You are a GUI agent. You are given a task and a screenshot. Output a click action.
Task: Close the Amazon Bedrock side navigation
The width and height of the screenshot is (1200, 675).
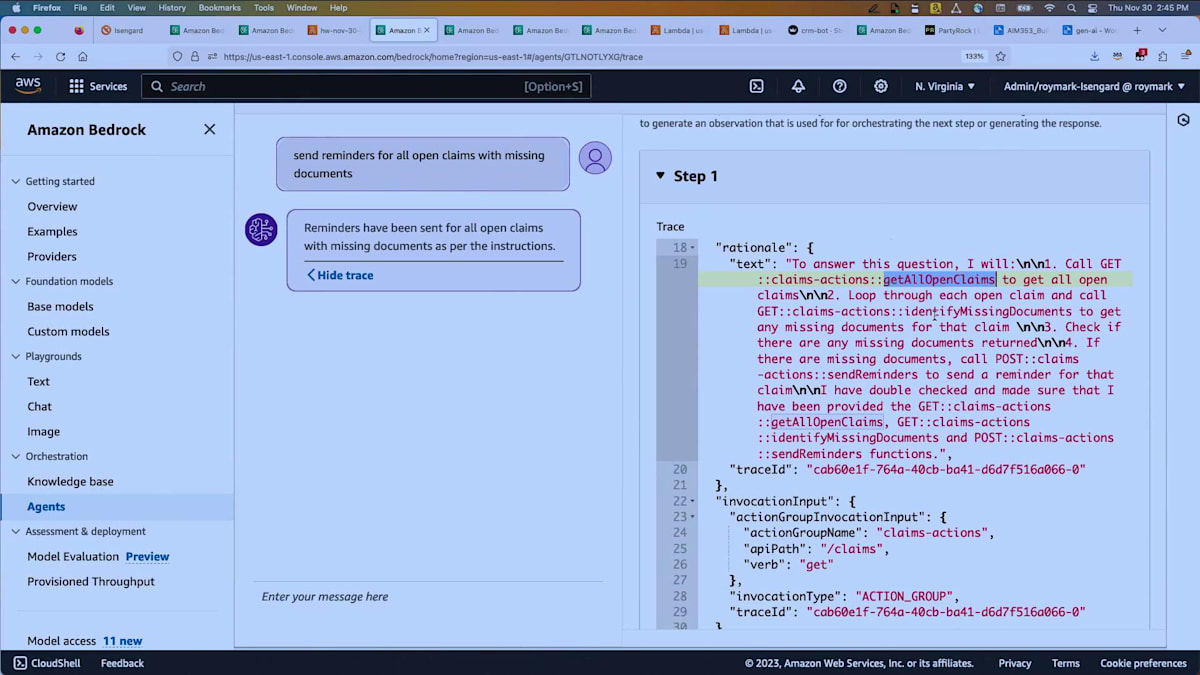[x=209, y=129]
